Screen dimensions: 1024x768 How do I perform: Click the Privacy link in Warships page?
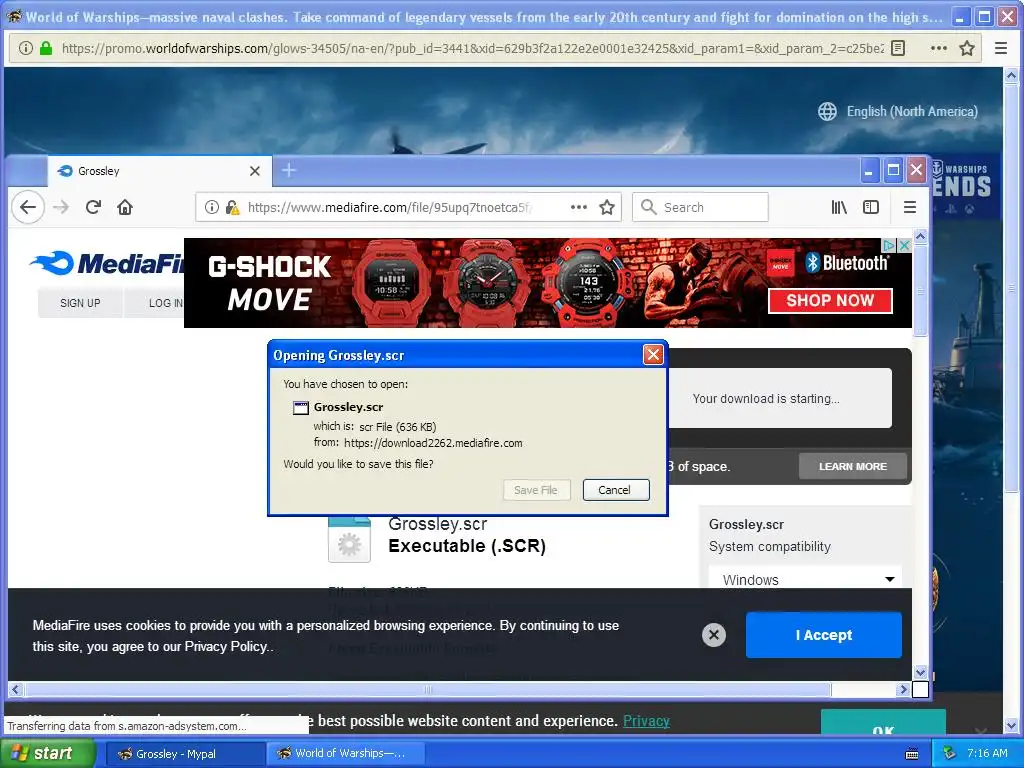(647, 720)
